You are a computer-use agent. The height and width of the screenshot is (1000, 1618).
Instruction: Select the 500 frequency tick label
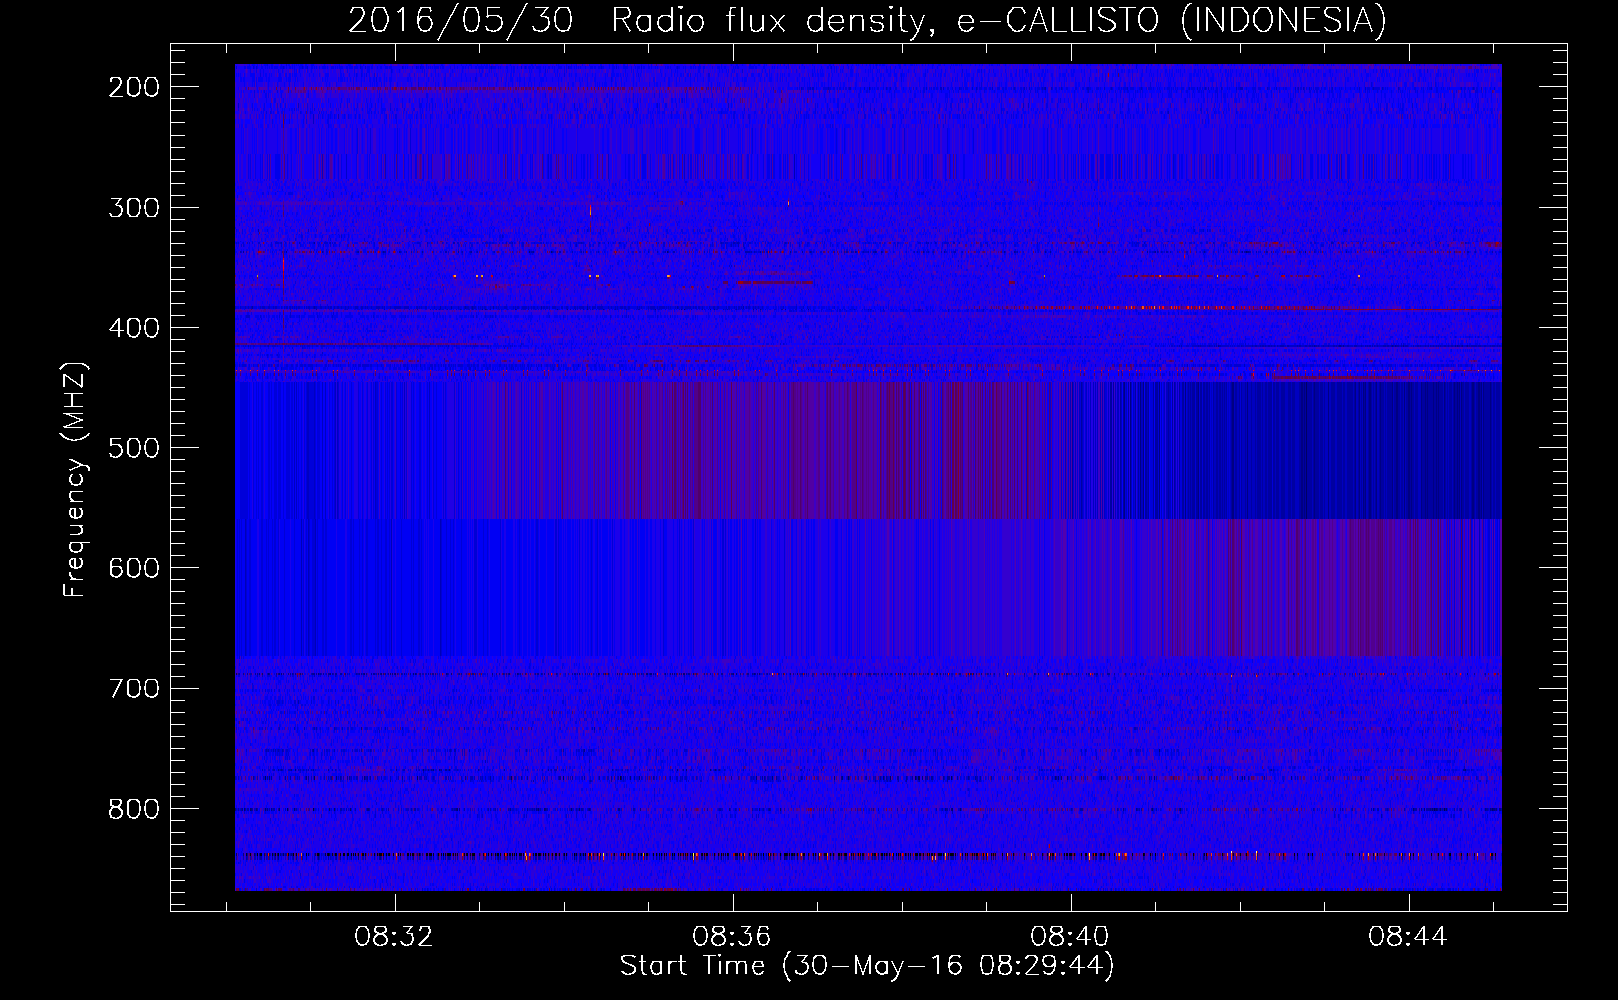[x=134, y=448]
